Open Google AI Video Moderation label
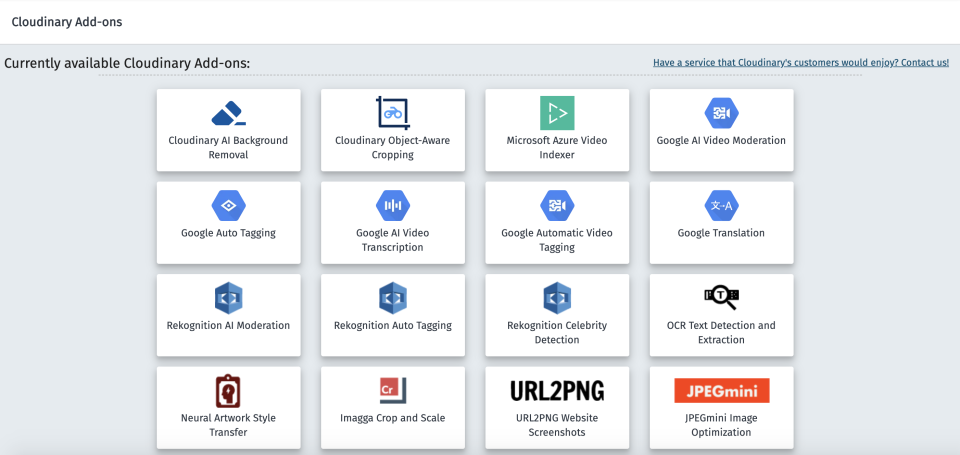 tap(721, 140)
